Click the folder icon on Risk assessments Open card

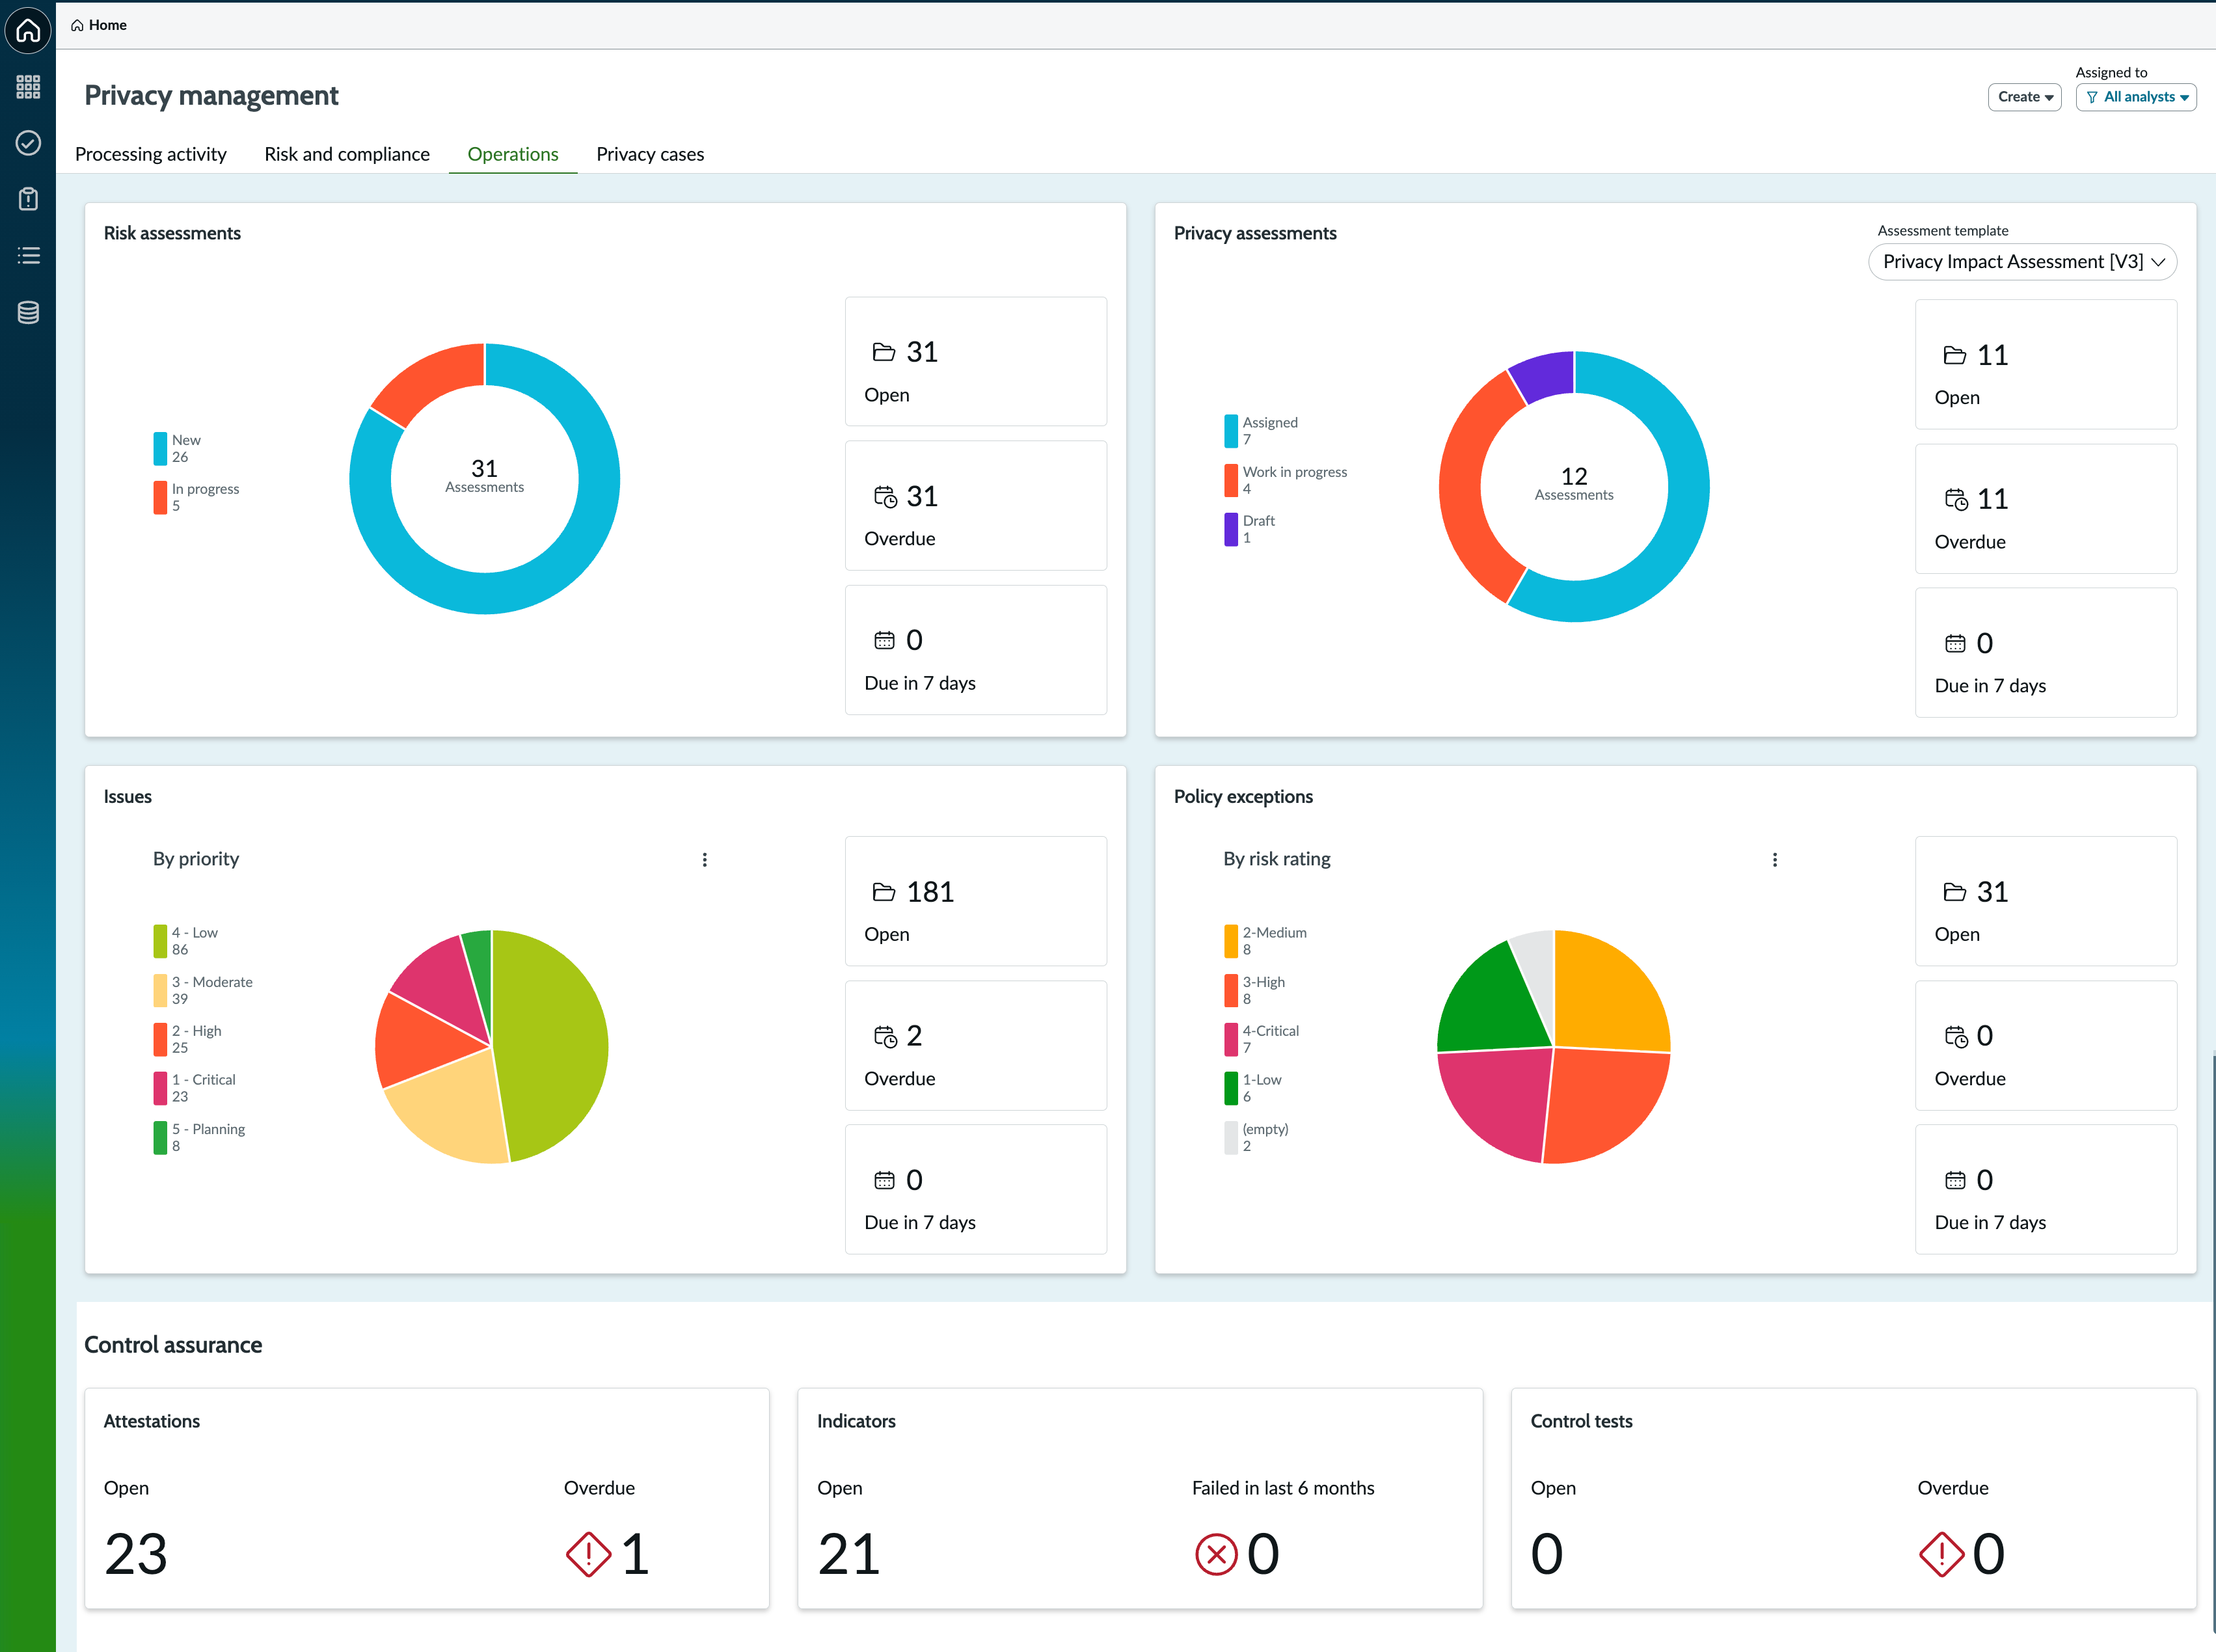[884, 352]
